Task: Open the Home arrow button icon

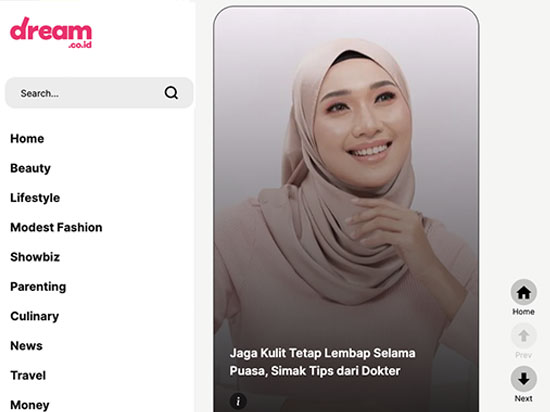Action: coord(523,292)
